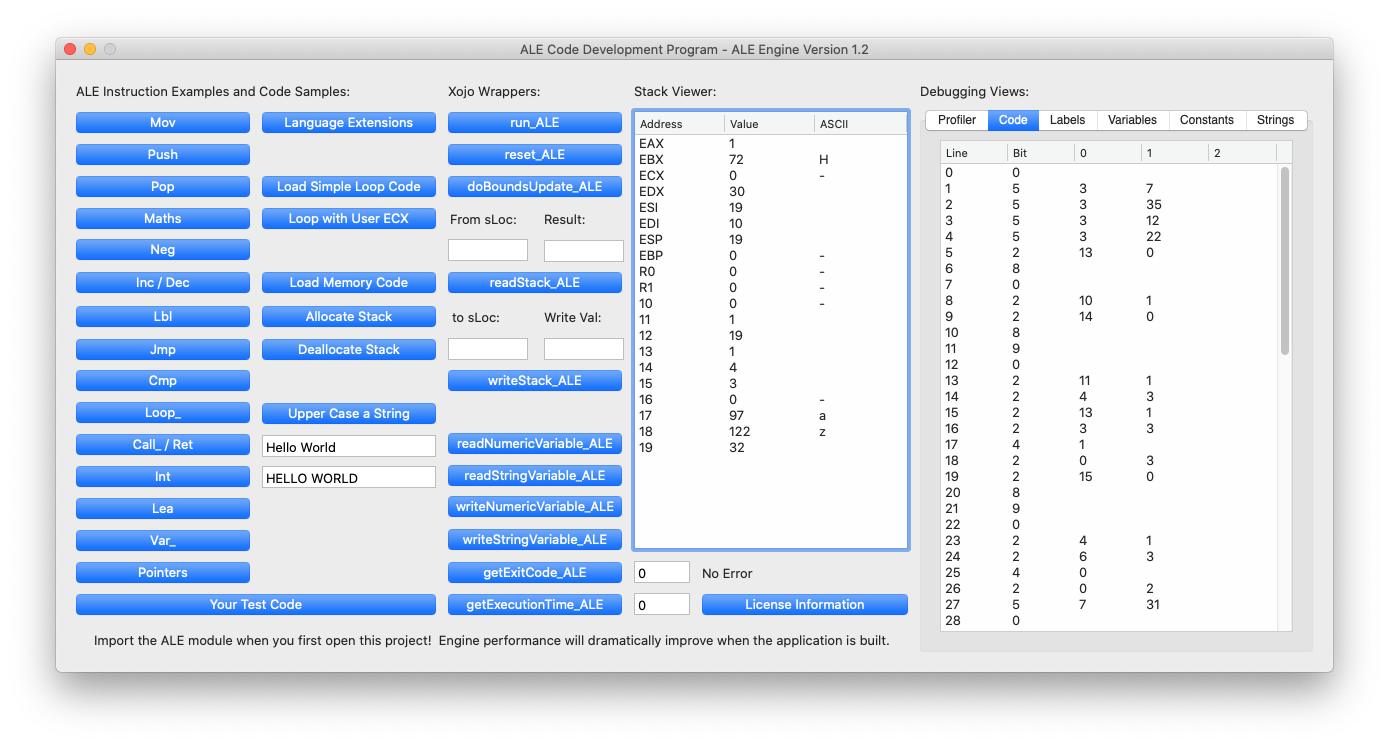Select the Variables debugging tab

(x=1133, y=120)
